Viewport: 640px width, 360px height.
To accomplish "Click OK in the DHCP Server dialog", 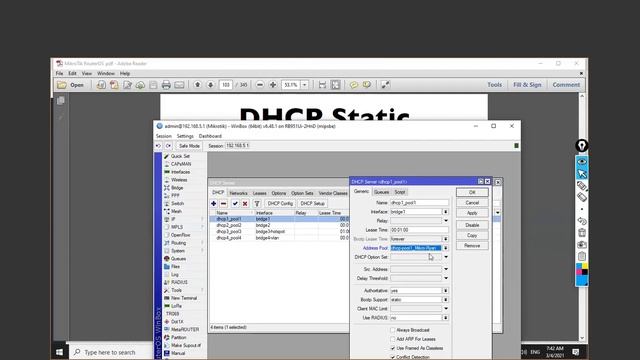I will (x=472, y=192).
